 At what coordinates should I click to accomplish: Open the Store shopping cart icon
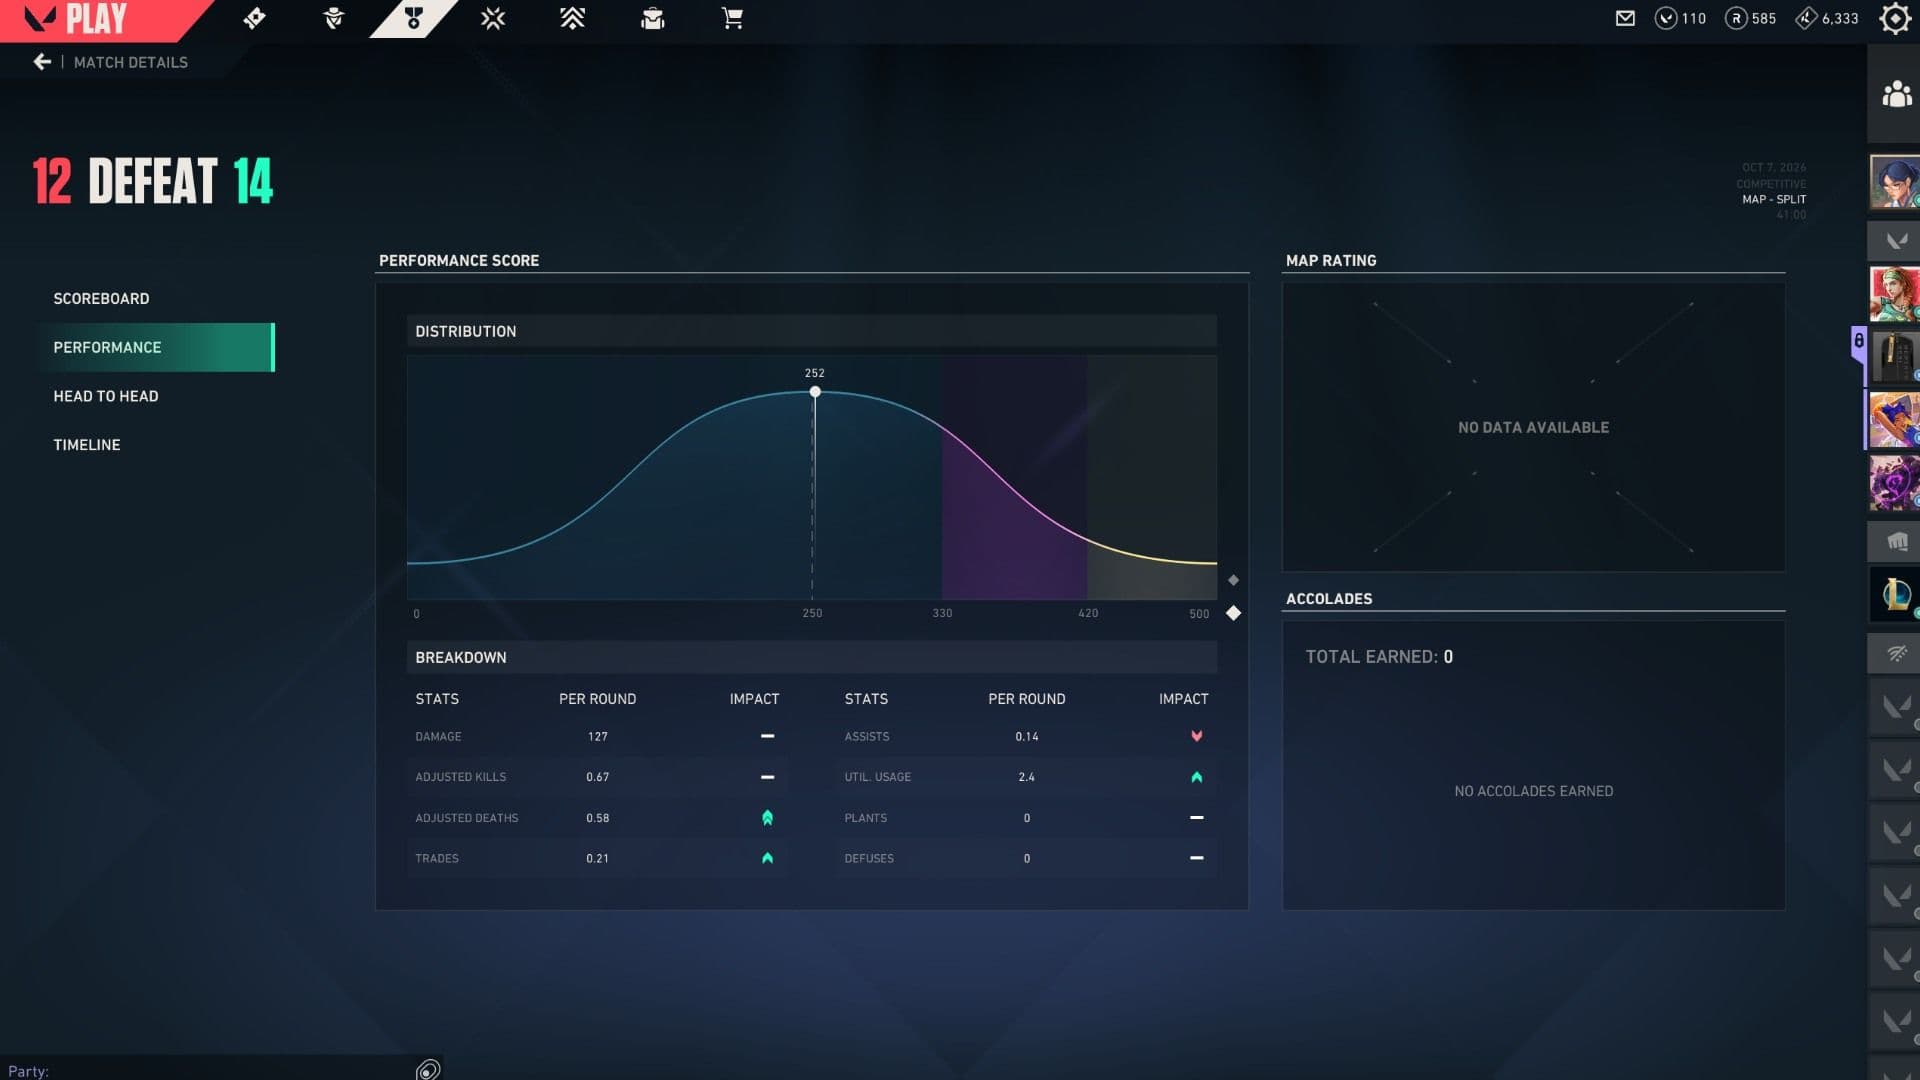click(x=732, y=18)
